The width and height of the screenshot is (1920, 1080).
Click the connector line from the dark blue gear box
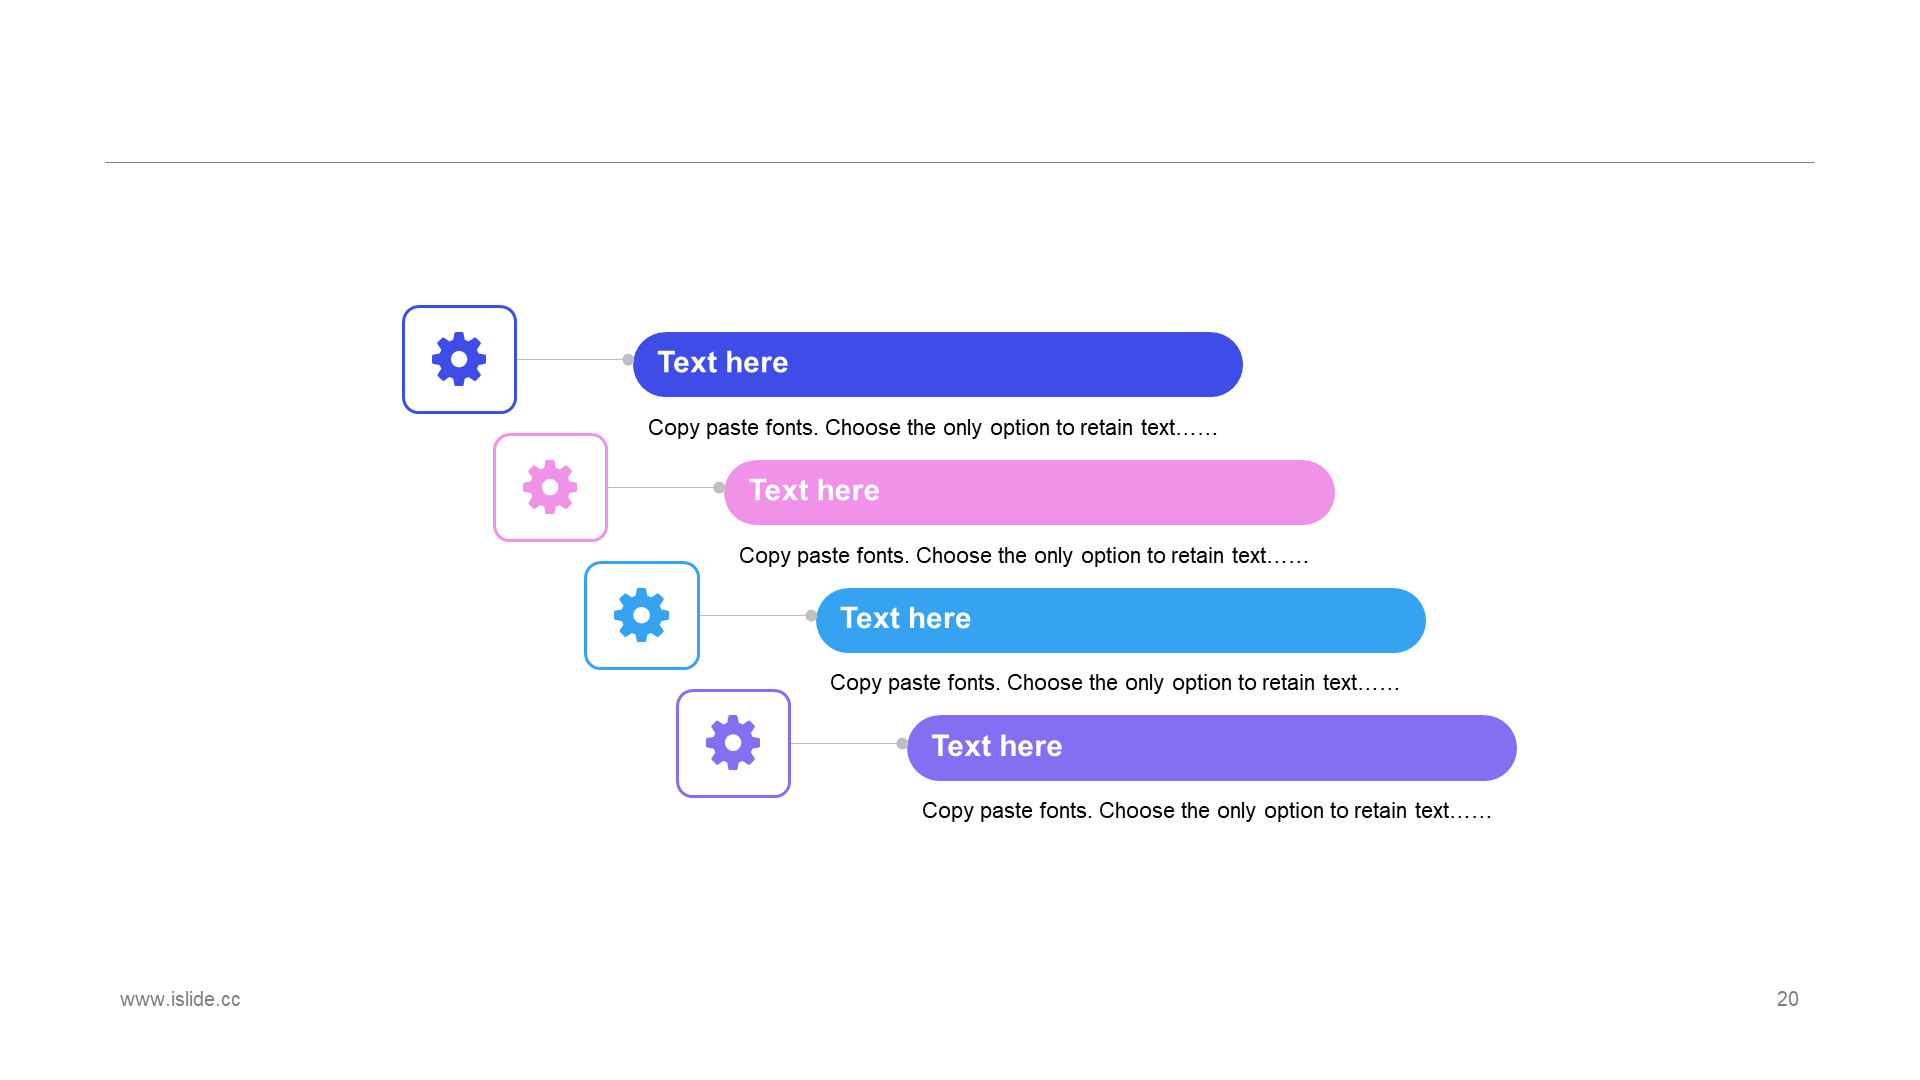tap(570, 359)
